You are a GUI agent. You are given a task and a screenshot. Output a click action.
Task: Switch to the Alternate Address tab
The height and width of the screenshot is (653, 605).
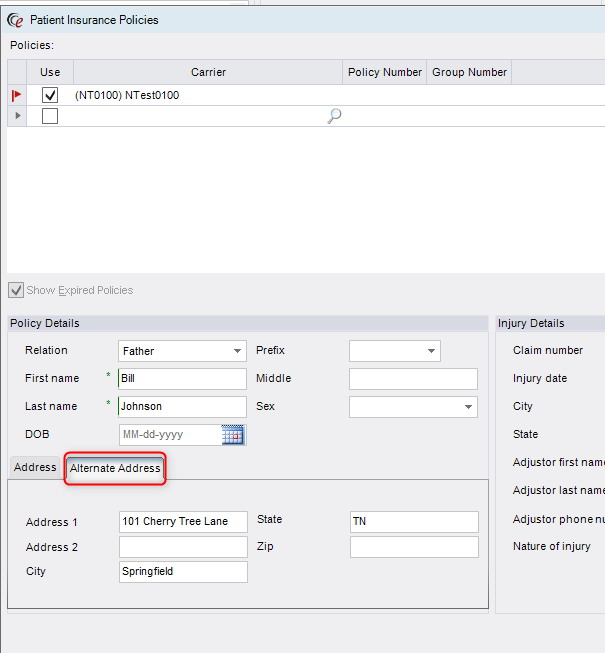tap(115, 468)
